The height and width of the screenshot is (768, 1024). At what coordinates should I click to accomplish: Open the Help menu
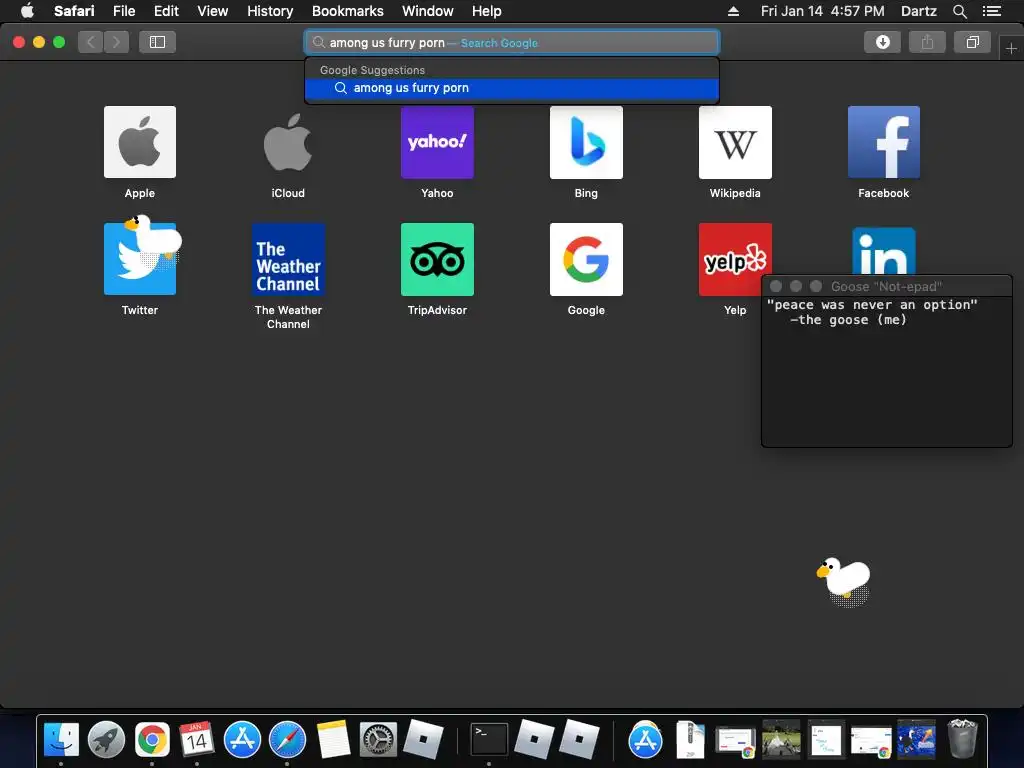click(487, 11)
